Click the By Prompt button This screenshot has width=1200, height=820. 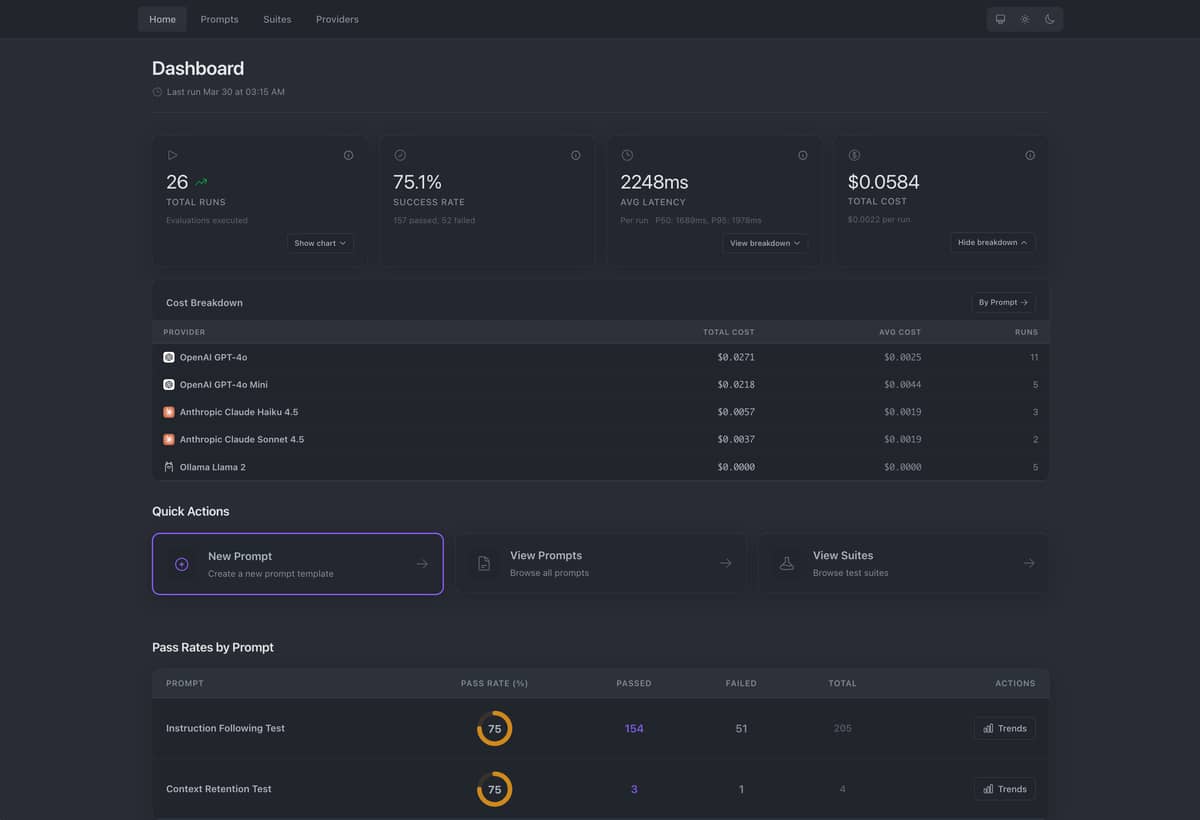tap(1003, 302)
